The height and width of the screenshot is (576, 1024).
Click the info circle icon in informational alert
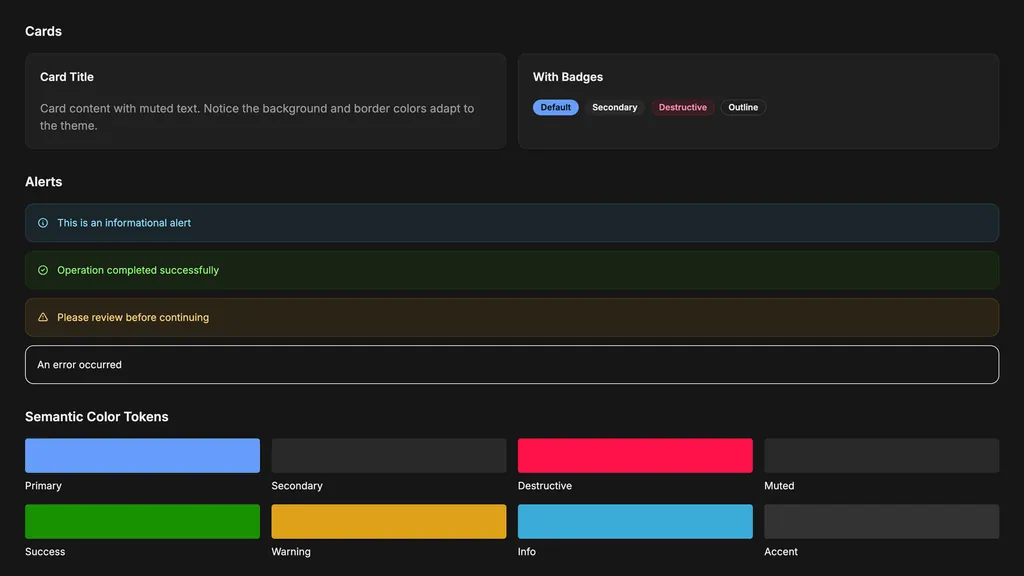pyautogui.click(x=43, y=223)
